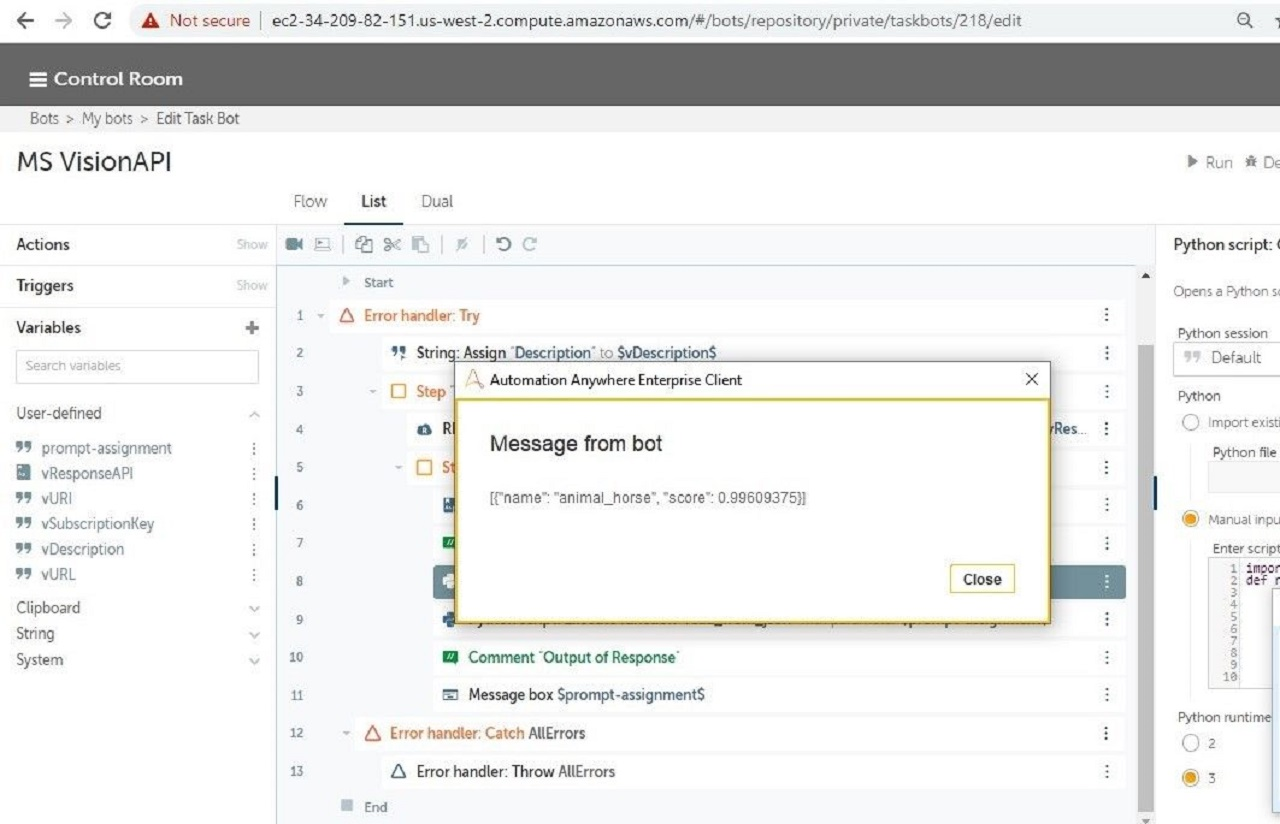Select the Manual input radio option
Screen dimensions: 1280x824
tap(1190, 519)
